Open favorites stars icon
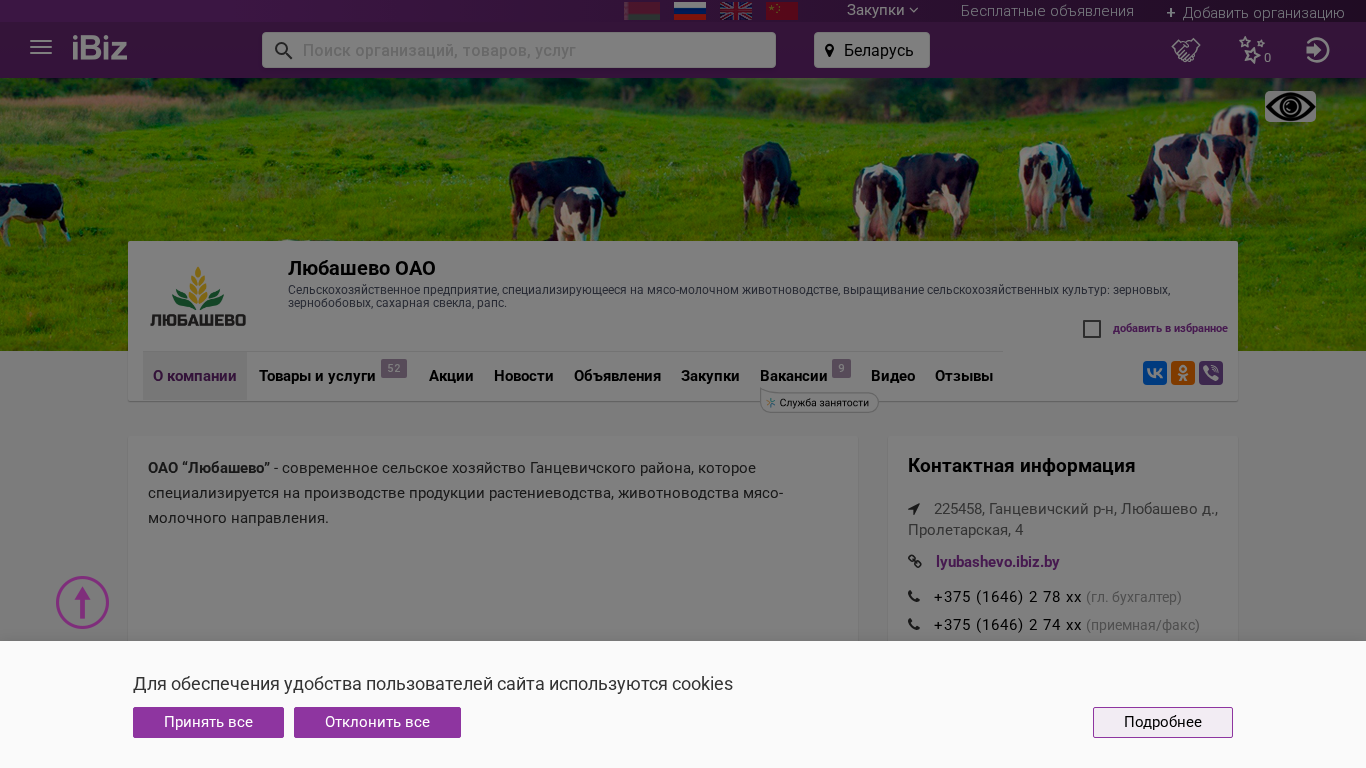The image size is (1366, 768). pyautogui.click(x=1253, y=50)
